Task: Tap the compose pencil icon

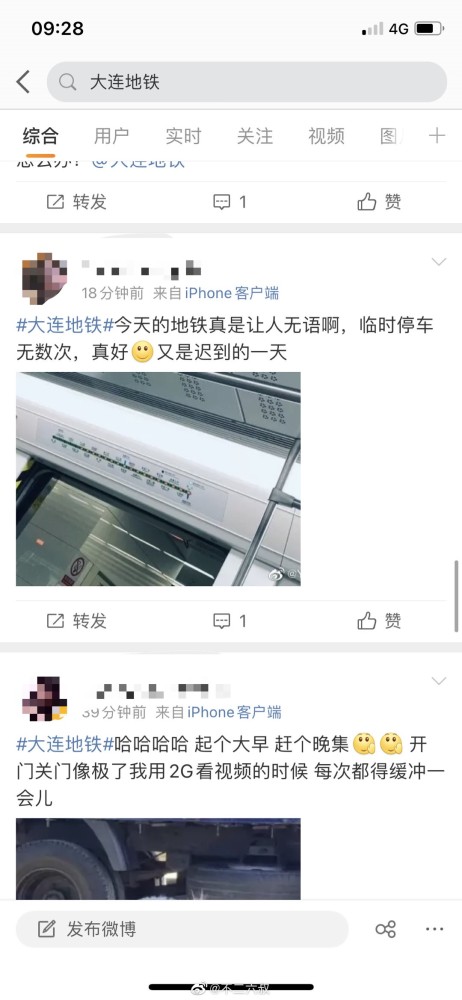Action: [x=46, y=929]
